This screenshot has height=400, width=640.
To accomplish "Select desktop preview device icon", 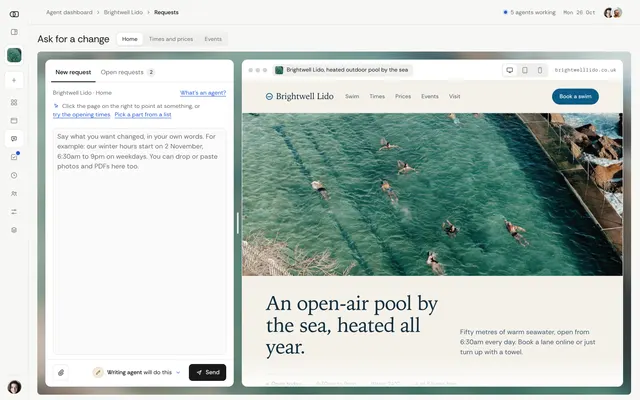I will [509, 70].
